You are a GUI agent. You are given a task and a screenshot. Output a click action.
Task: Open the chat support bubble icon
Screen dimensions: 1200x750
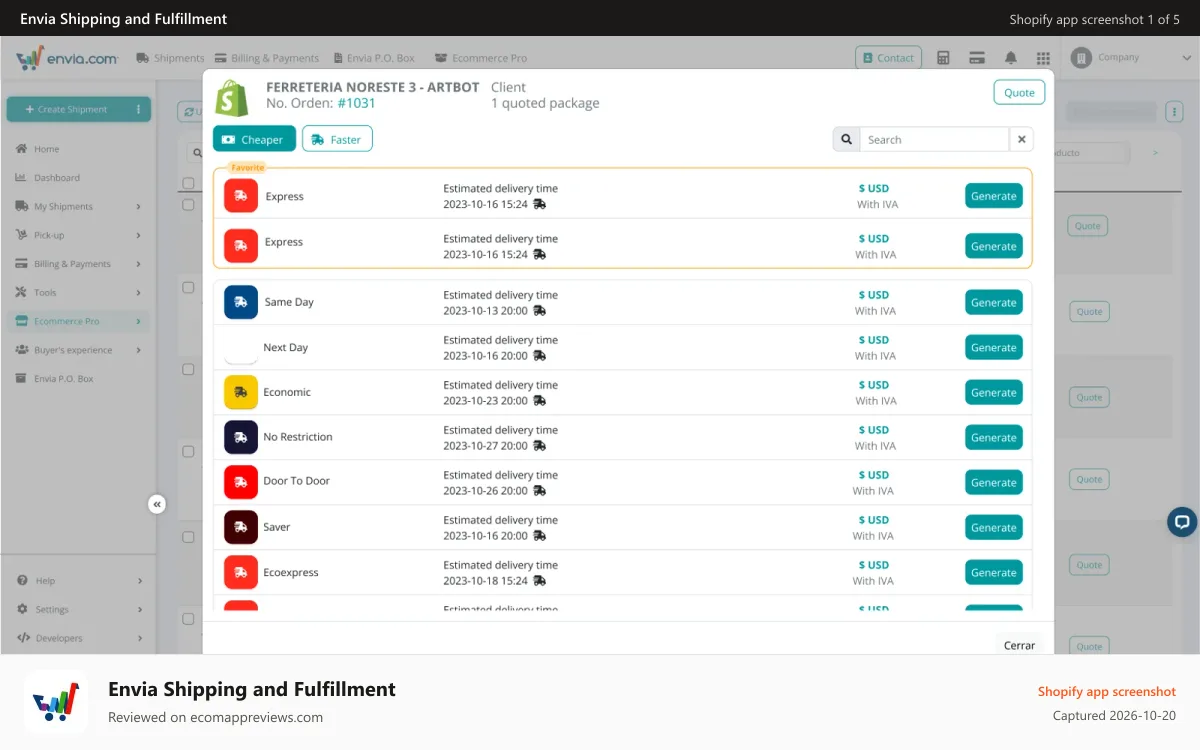[x=1182, y=521]
